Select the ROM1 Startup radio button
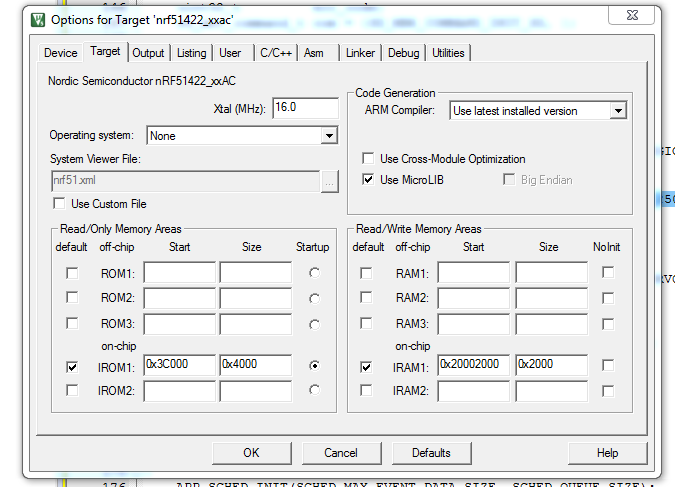675x487 pixels. 315,273
